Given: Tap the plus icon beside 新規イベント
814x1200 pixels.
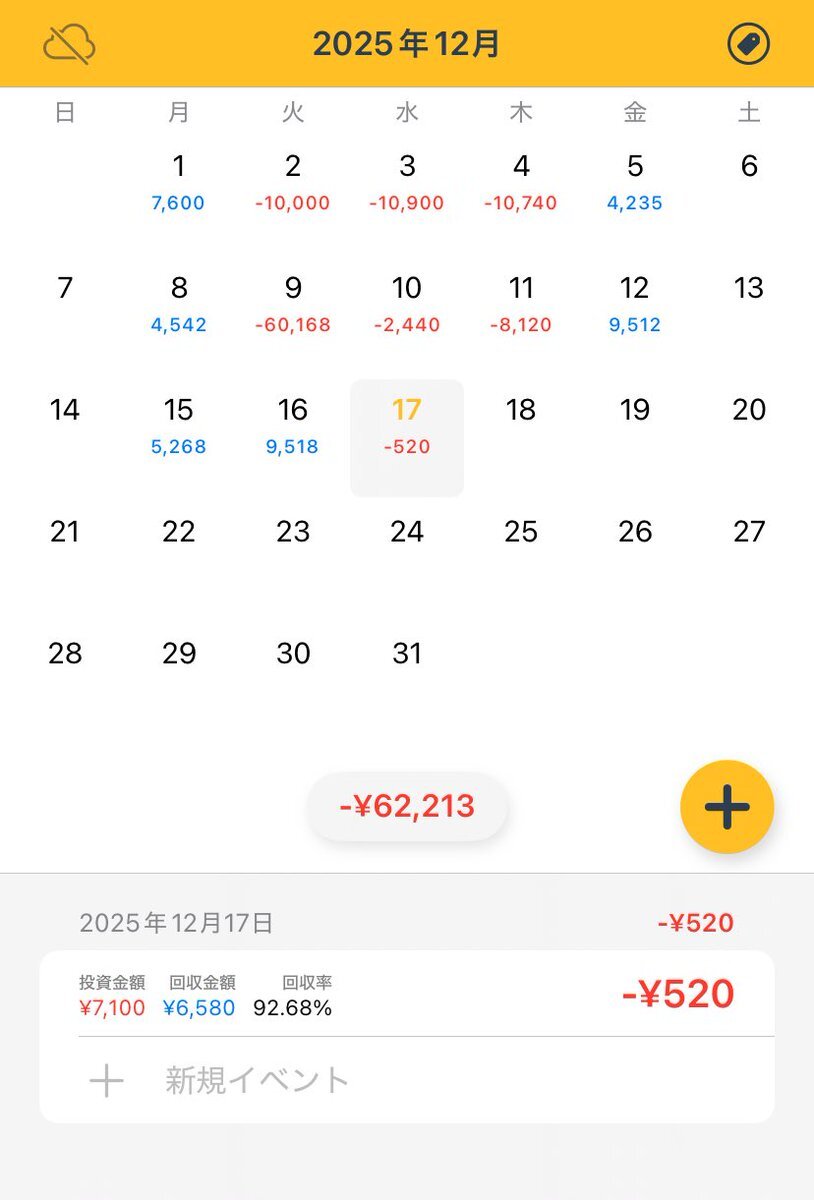Looking at the screenshot, I should coord(106,1080).
